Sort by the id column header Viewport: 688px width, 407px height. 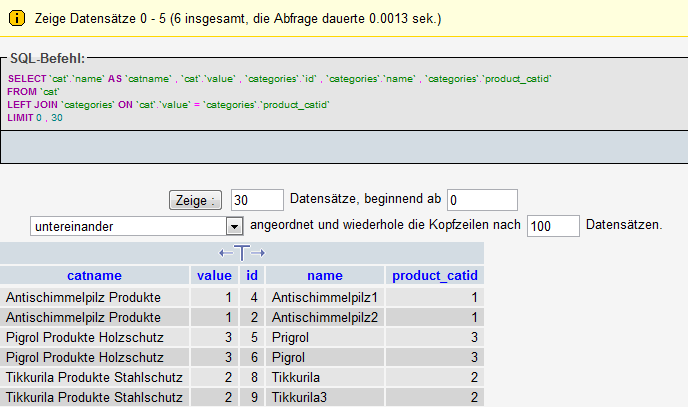252,275
